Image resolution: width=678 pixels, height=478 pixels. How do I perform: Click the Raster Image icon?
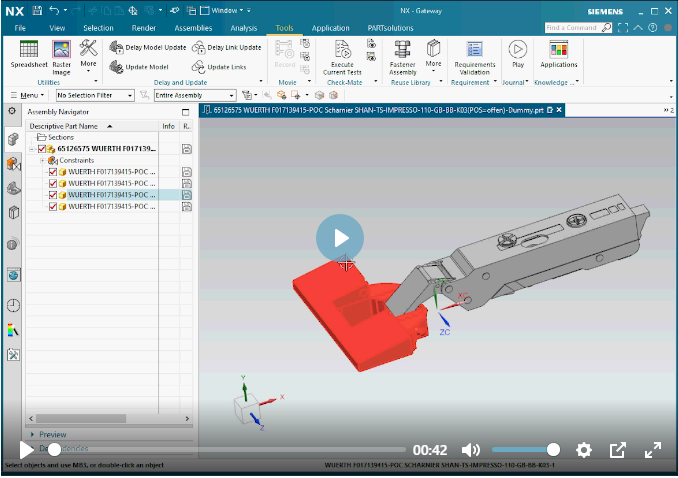[x=61, y=54]
